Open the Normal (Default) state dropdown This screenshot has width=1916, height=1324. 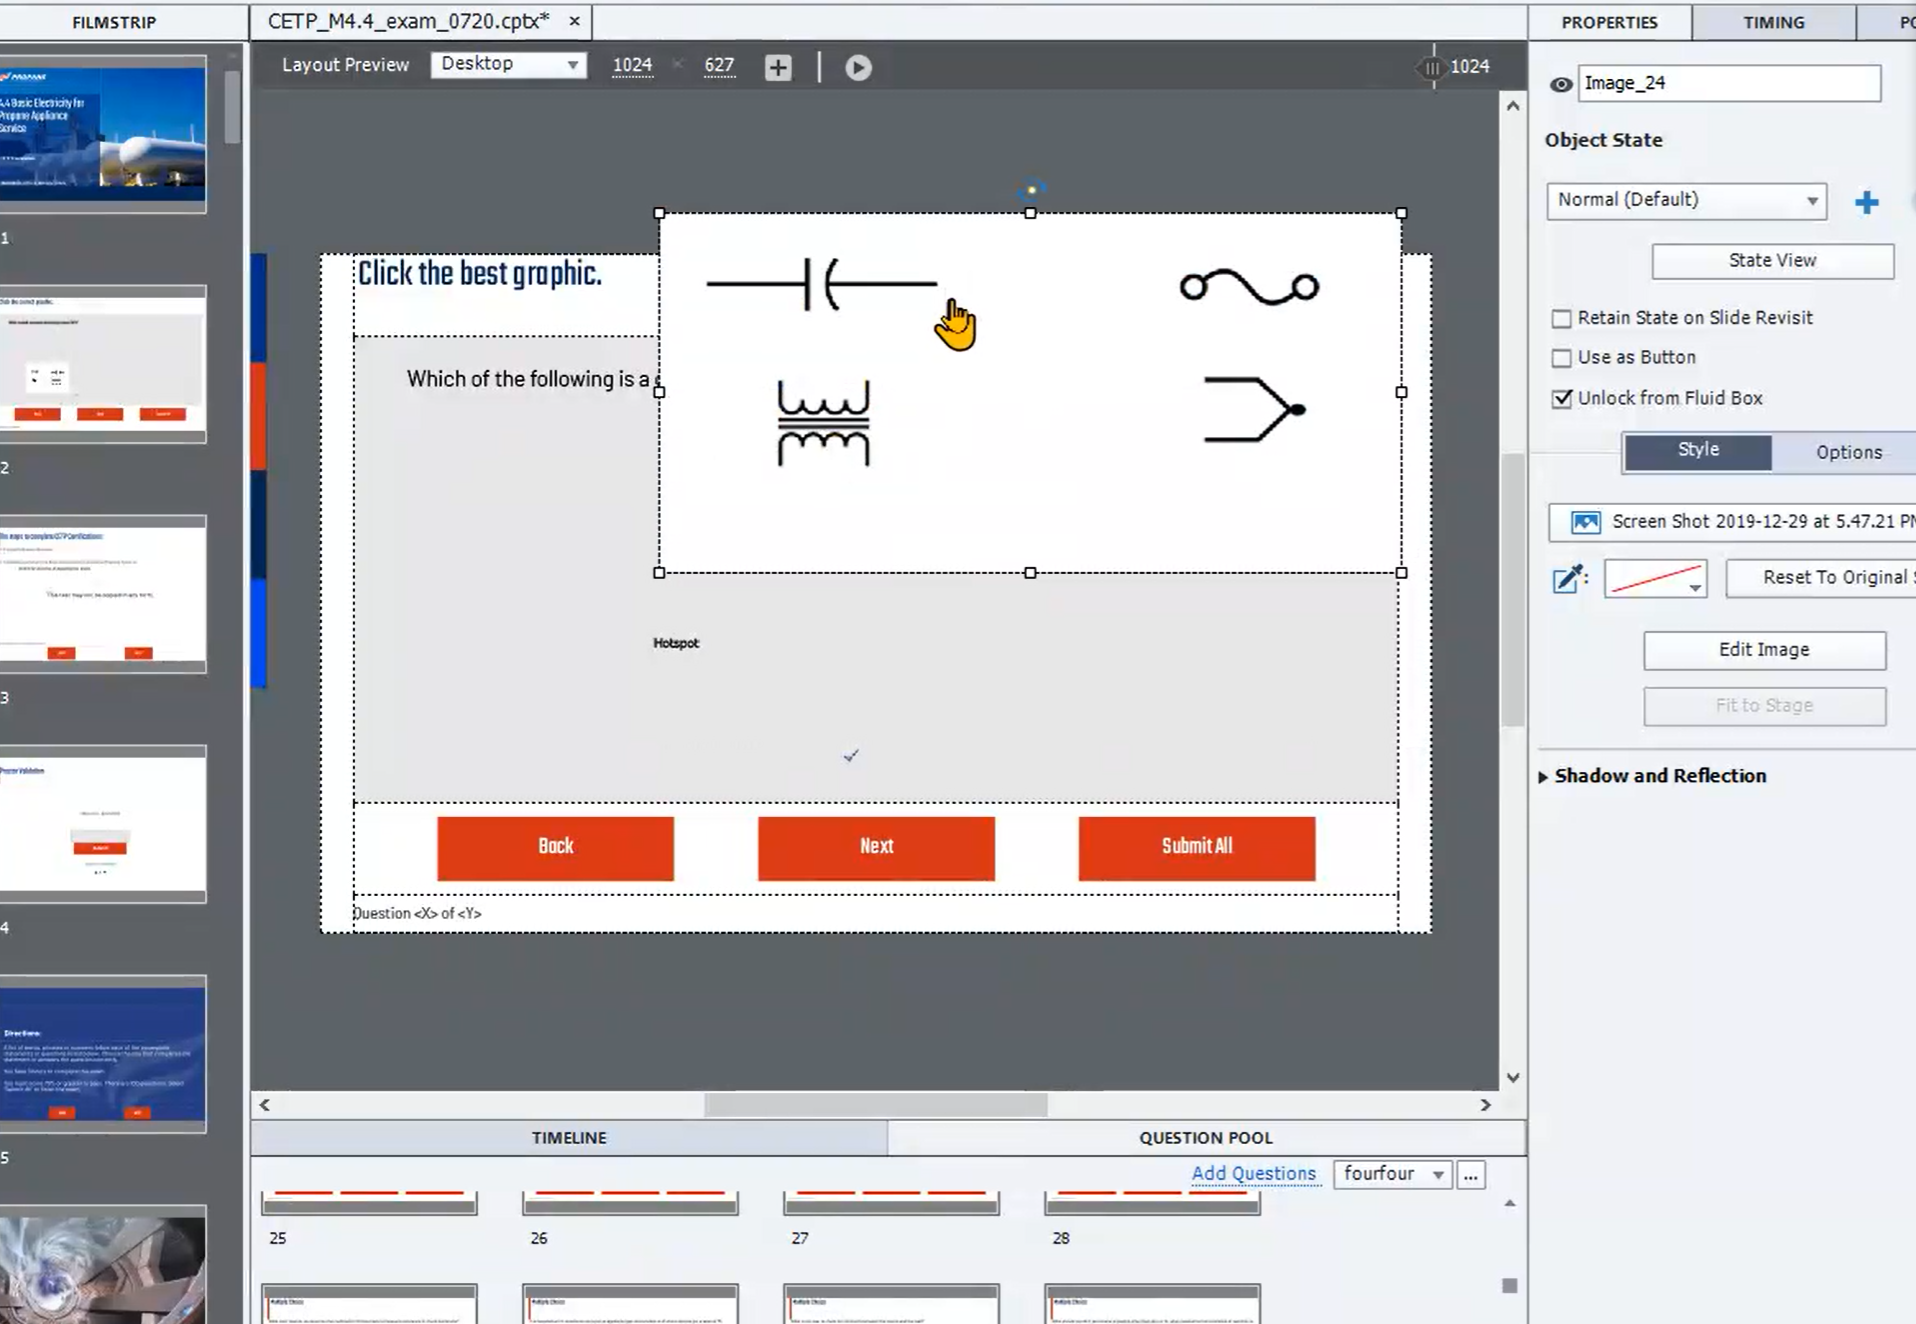pyautogui.click(x=1686, y=201)
